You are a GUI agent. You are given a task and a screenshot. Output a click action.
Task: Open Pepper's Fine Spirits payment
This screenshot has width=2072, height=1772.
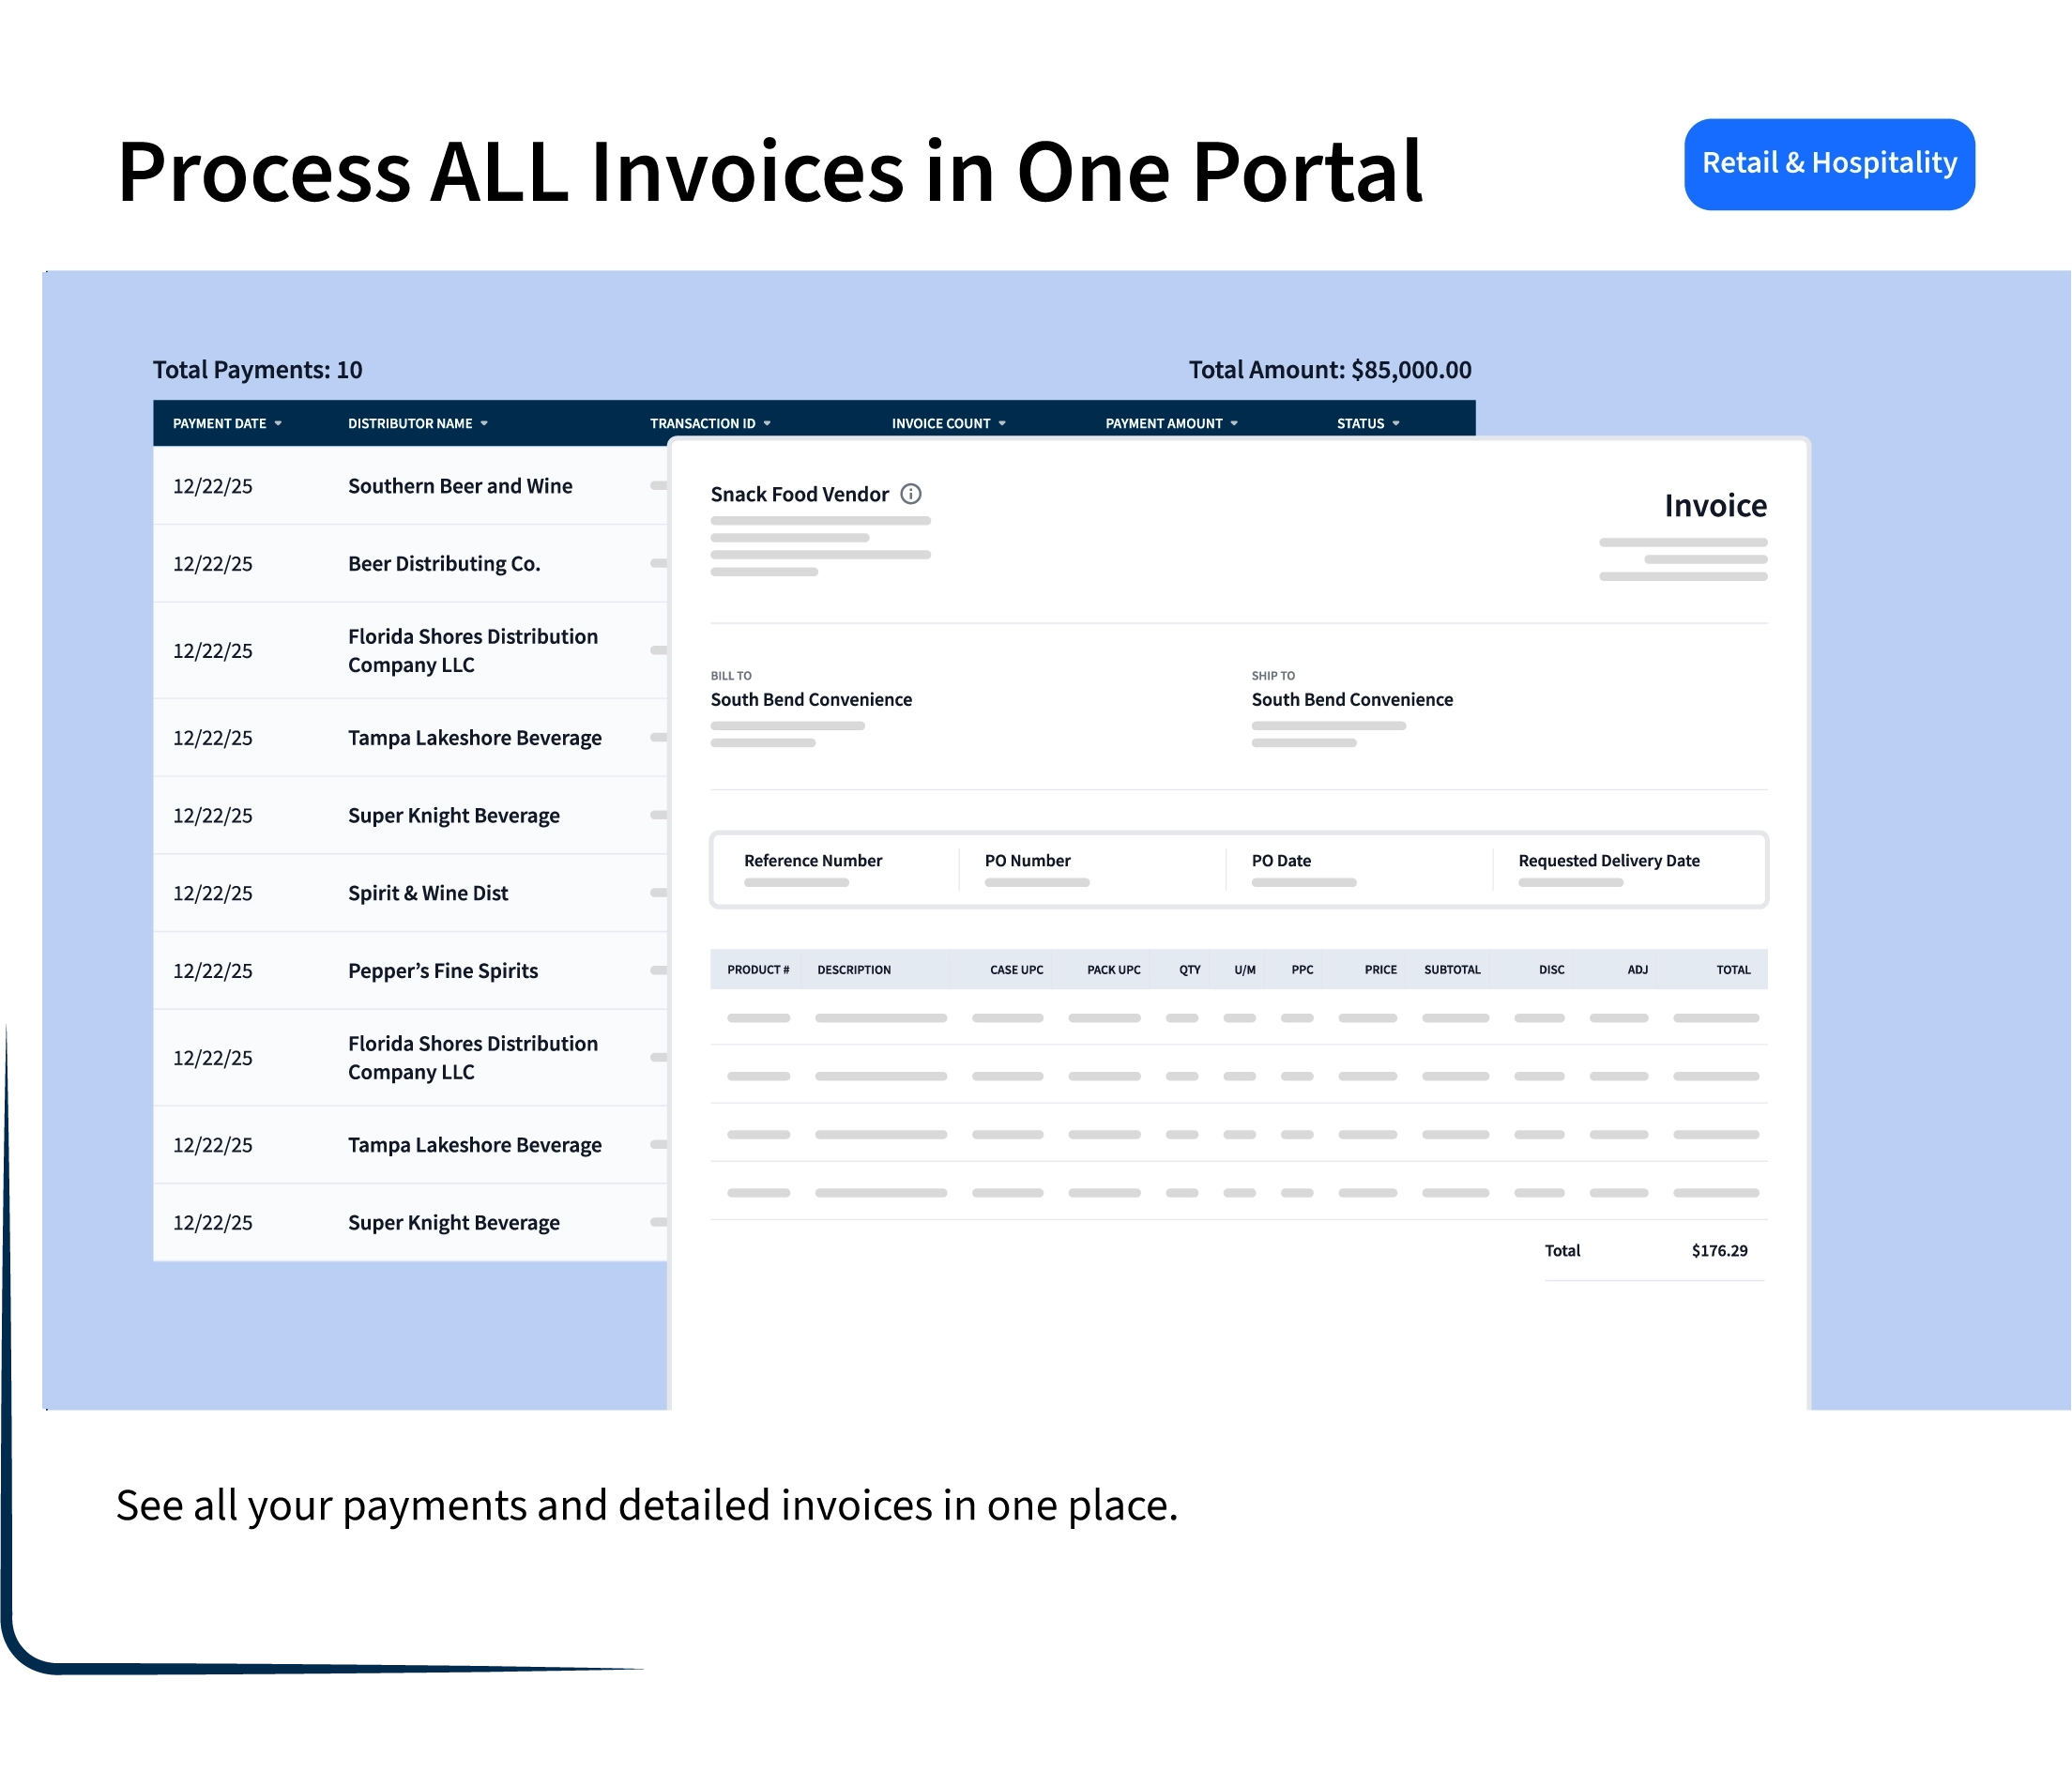click(442, 971)
